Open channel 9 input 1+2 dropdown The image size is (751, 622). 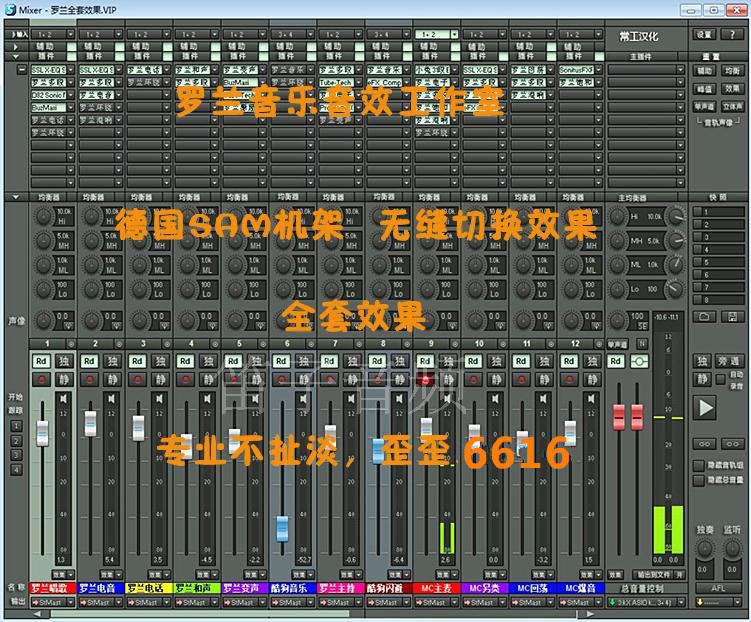(x=454, y=34)
